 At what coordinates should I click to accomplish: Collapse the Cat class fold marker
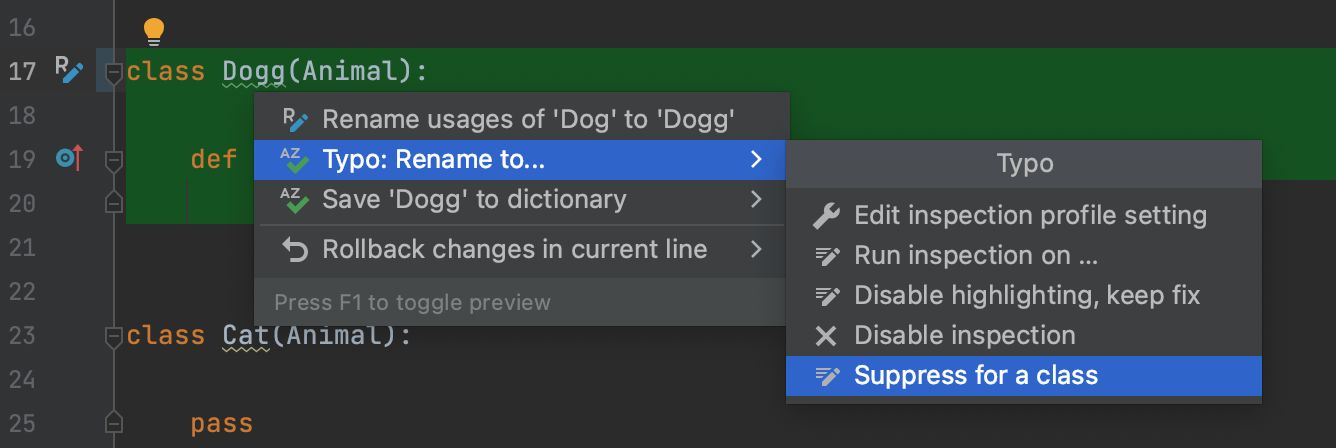(x=114, y=336)
